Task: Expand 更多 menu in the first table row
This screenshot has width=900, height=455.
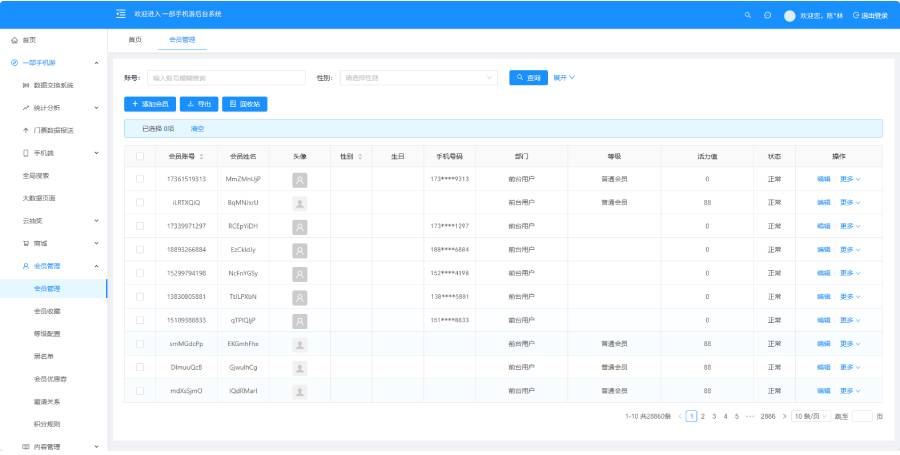Action: (x=850, y=179)
